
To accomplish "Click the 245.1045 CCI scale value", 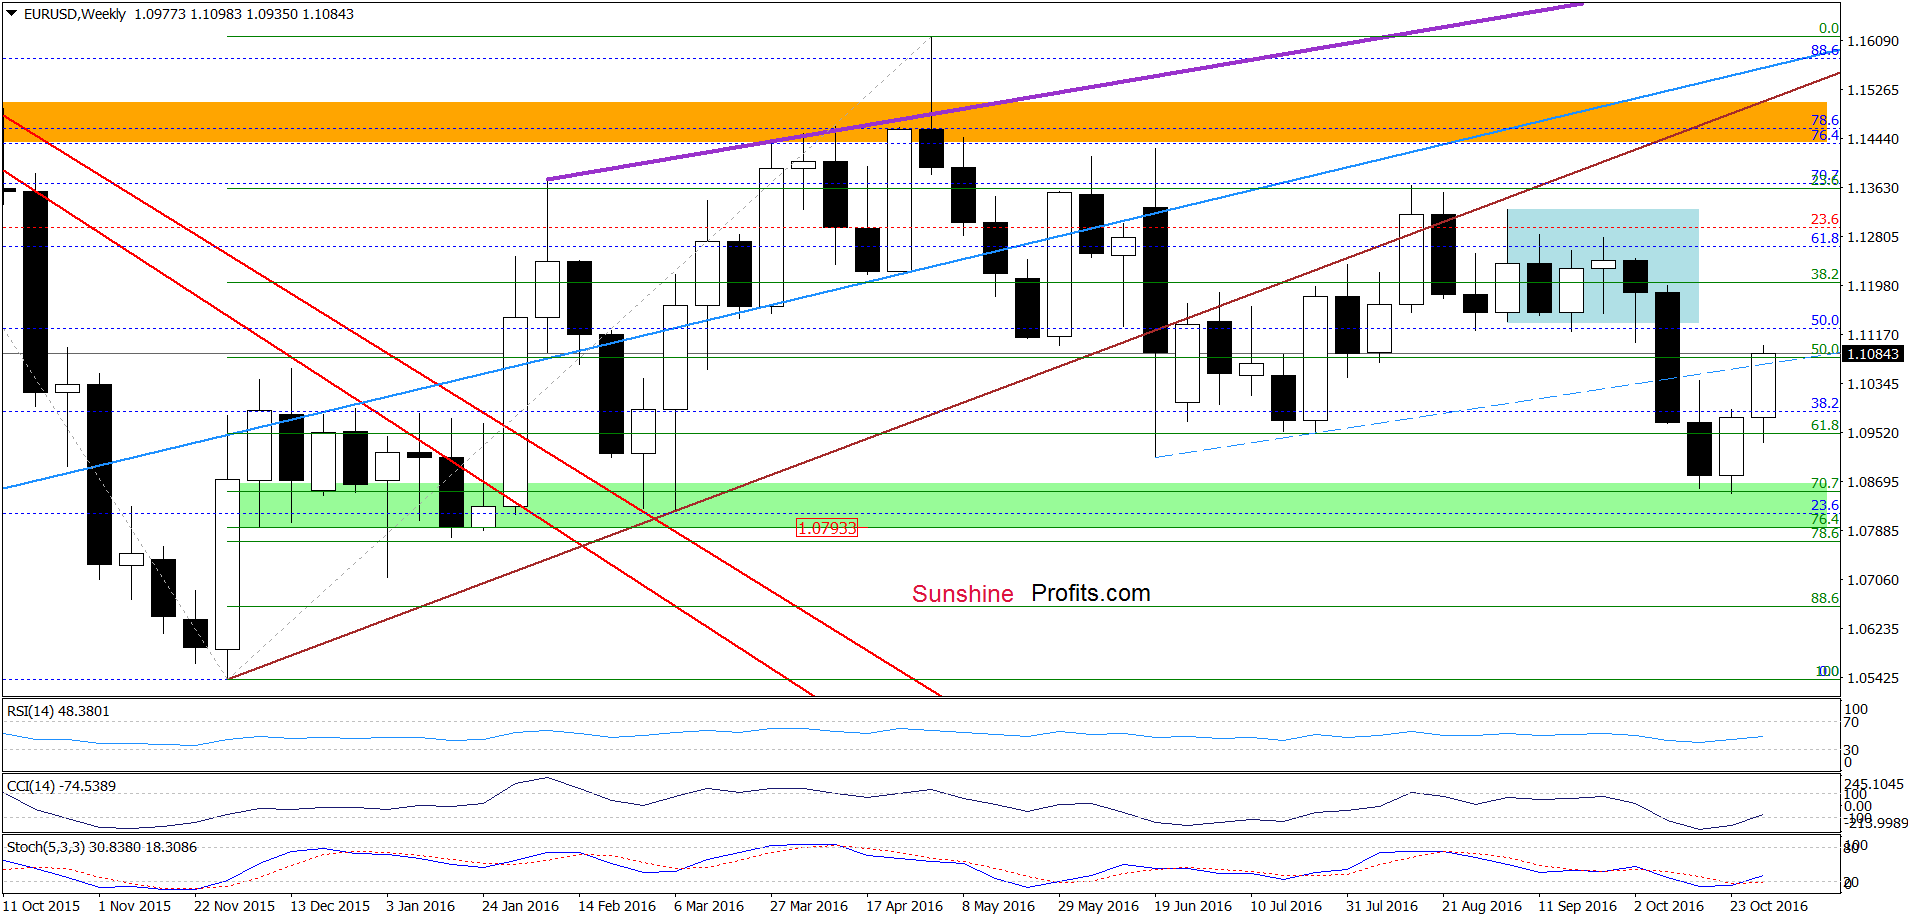I will (x=1874, y=784).
